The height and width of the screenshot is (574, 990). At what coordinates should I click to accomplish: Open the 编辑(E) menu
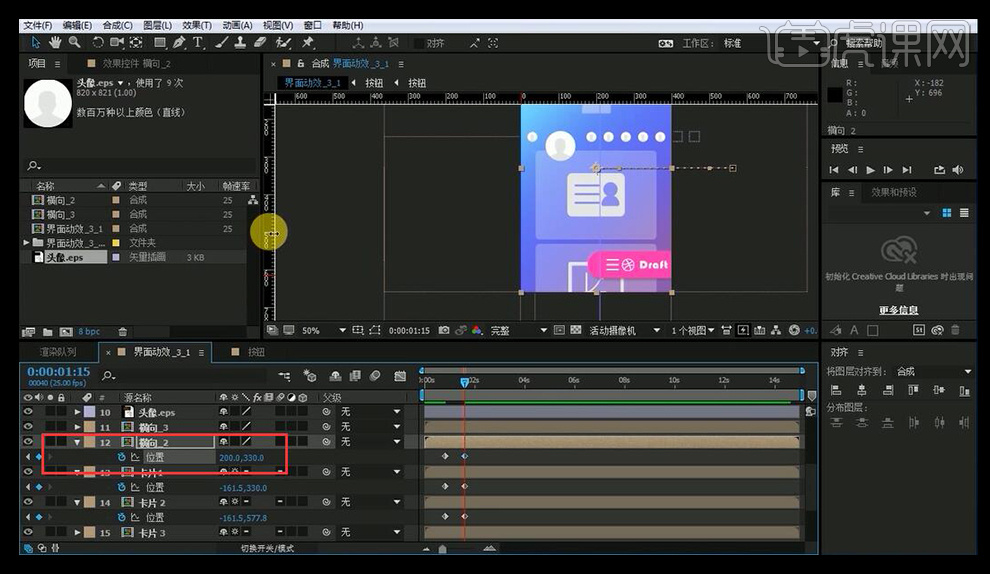pyautogui.click(x=77, y=25)
